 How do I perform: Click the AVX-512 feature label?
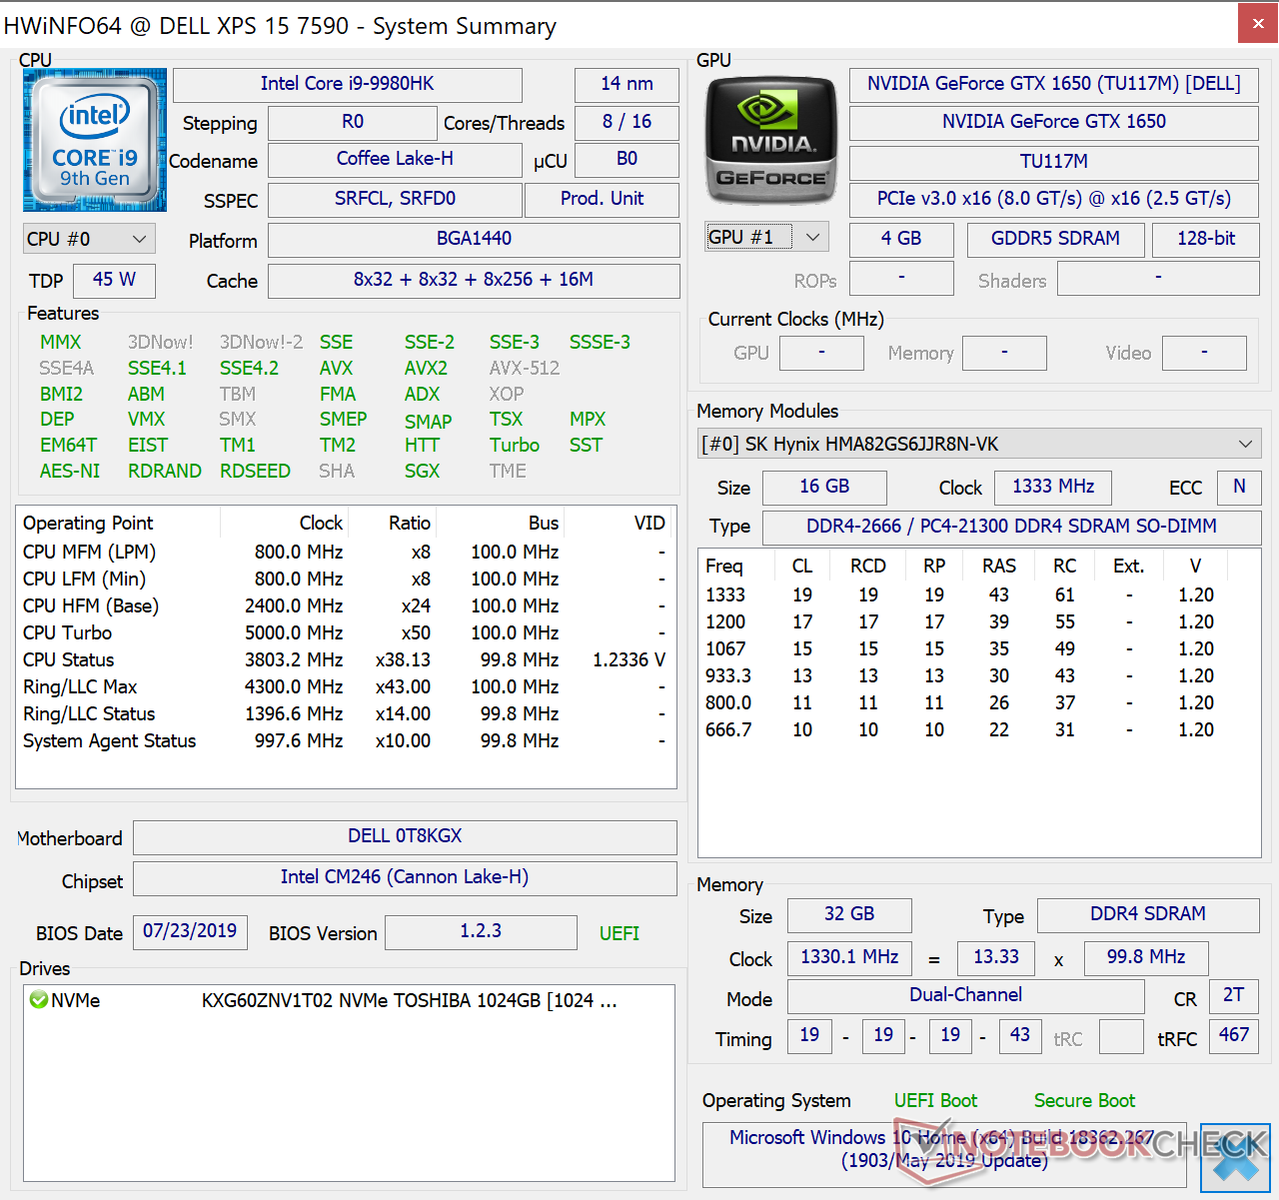point(525,368)
